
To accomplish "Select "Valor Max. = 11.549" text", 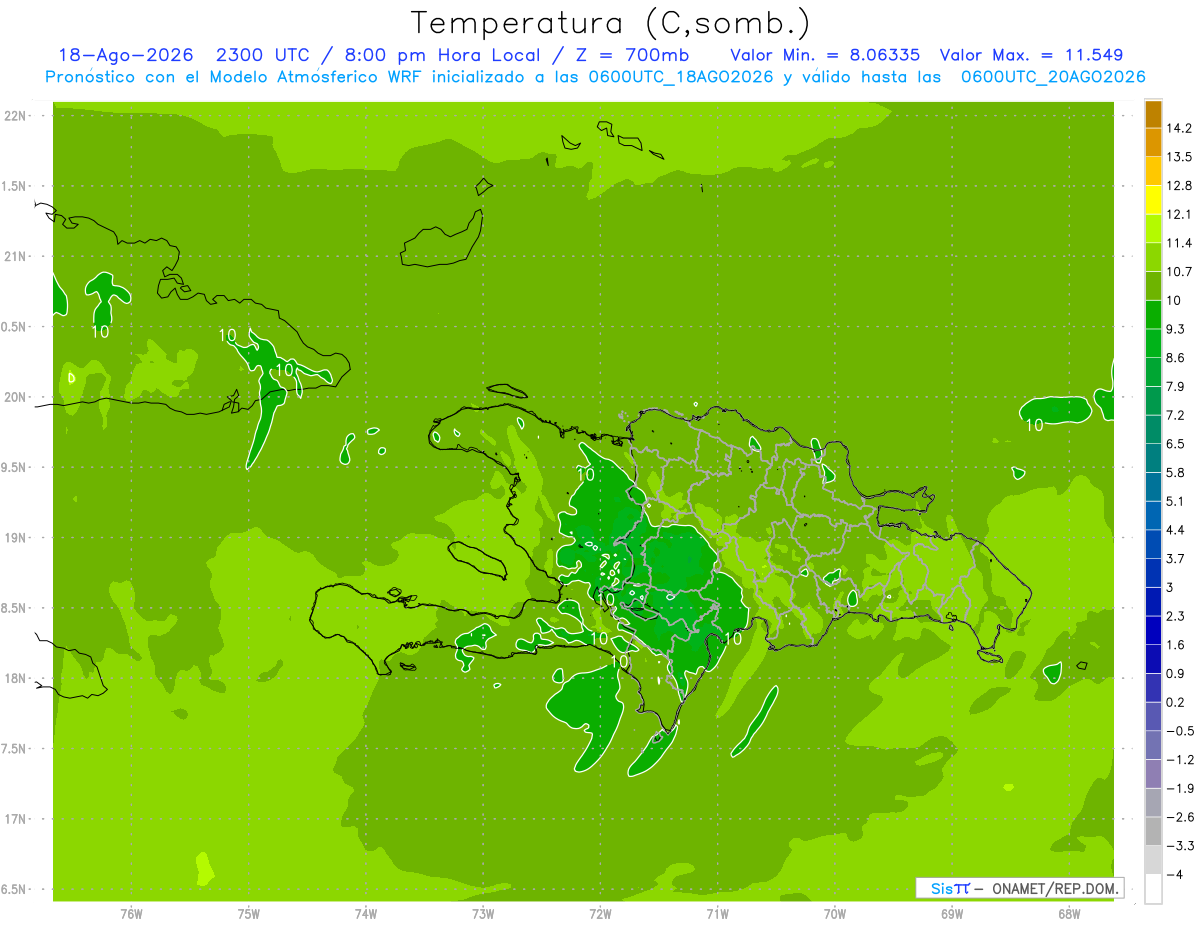I will pyautogui.click(x=1029, y=55).
